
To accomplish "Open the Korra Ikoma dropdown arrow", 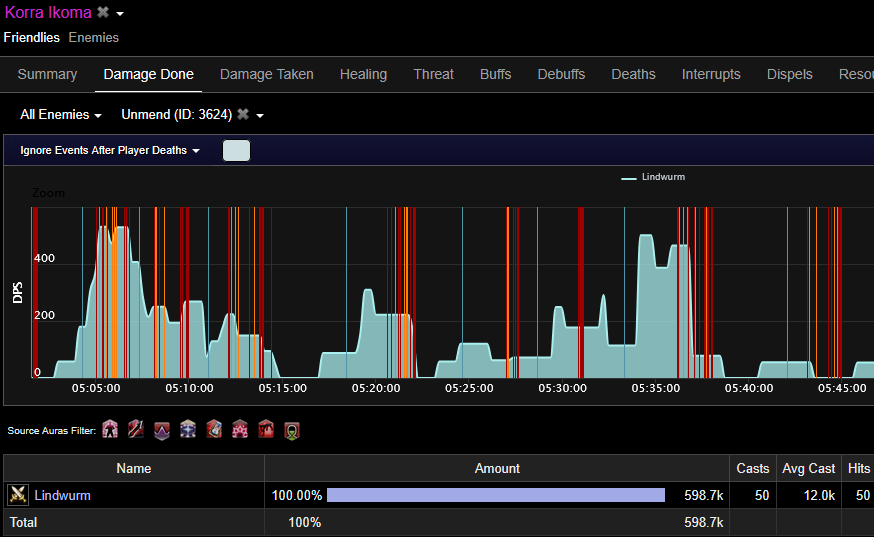I will tap(120, 13).
